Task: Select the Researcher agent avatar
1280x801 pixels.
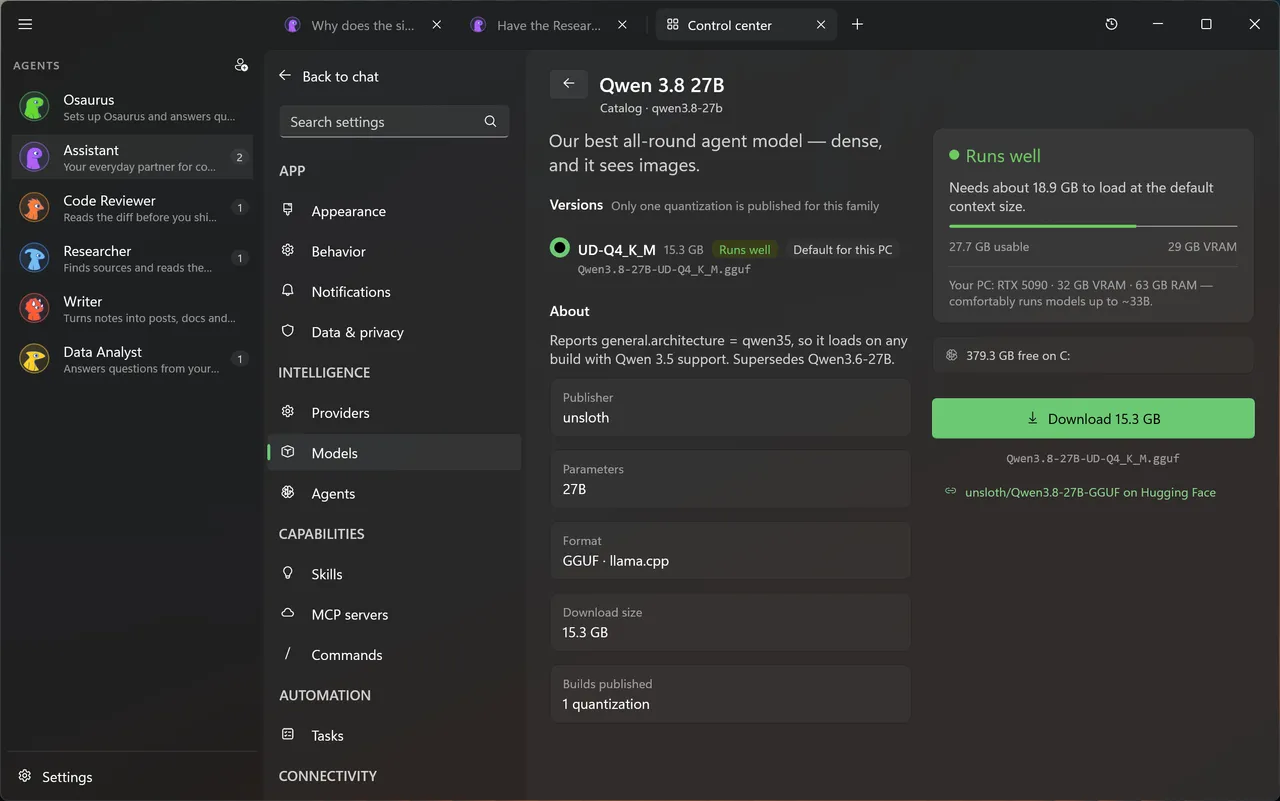Action: click(35, 258)
